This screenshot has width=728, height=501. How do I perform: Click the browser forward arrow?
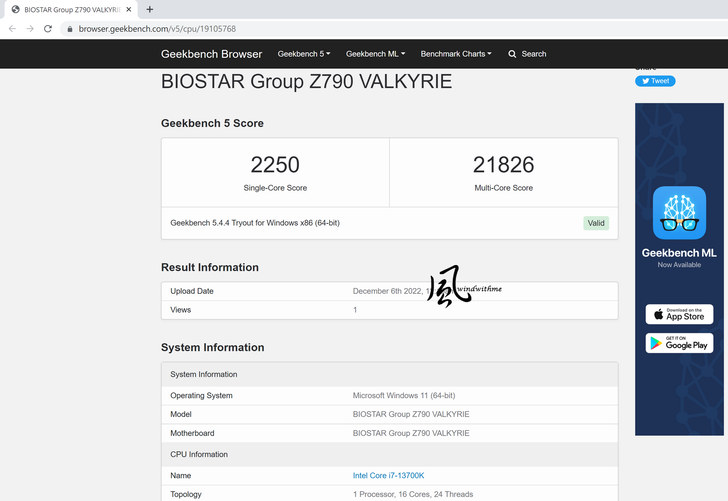coord(29,29)
